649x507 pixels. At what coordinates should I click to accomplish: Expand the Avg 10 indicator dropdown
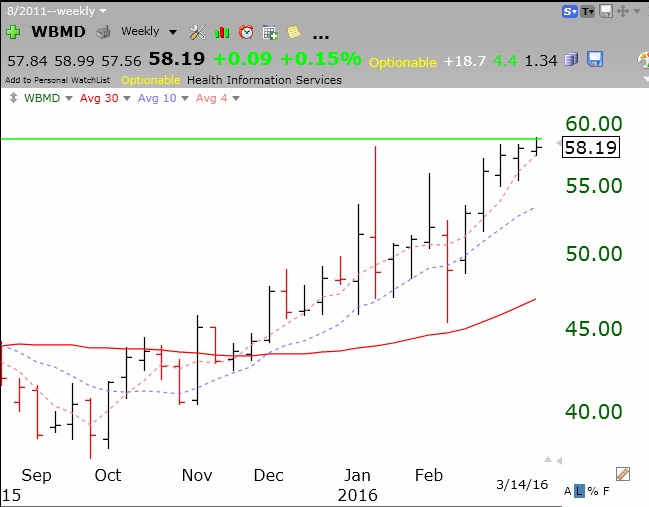pos(185,99)
